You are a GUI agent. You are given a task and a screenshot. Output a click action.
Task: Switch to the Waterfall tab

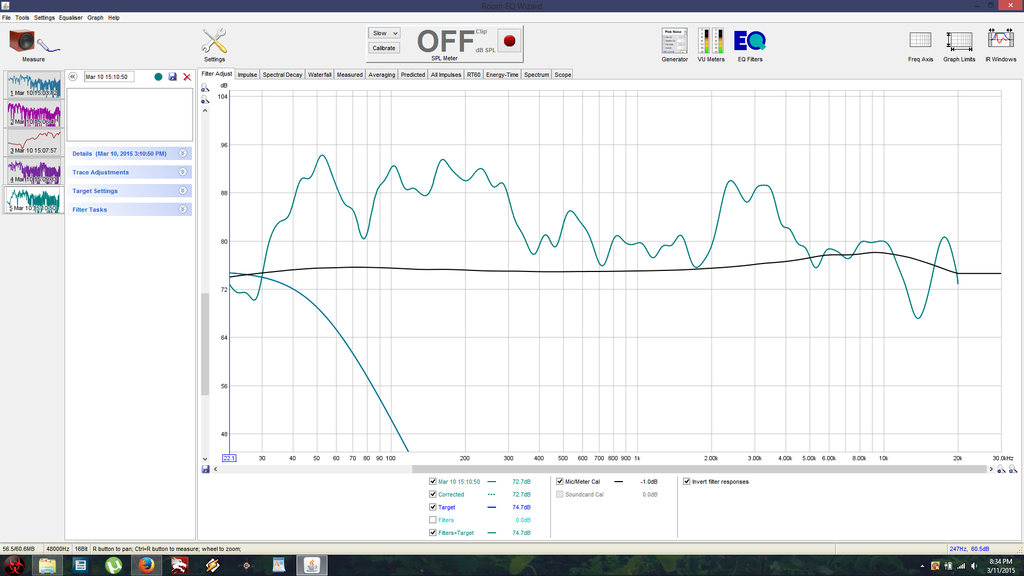tap(319, 74)
